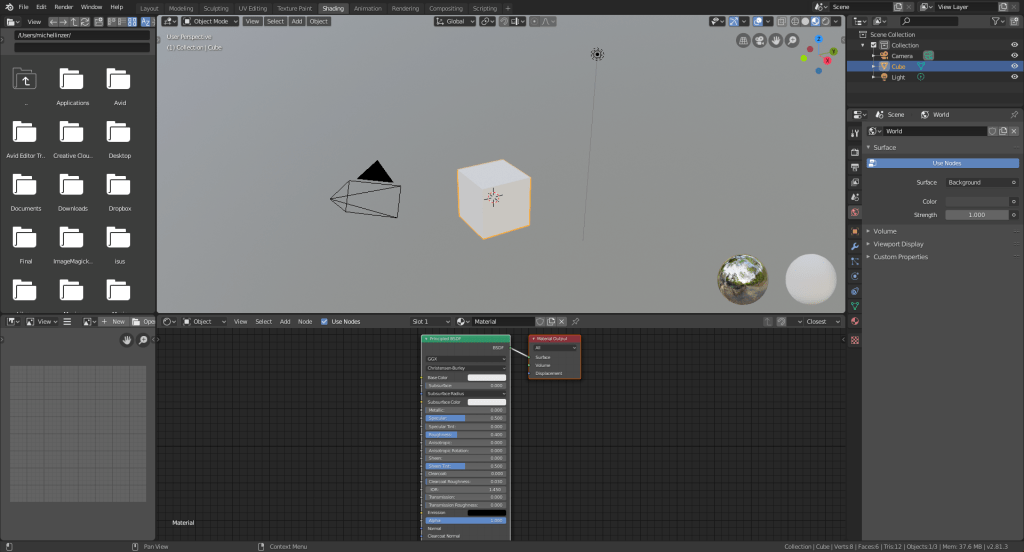
Task: Open the Render menu
Action: tap(63, 7)
